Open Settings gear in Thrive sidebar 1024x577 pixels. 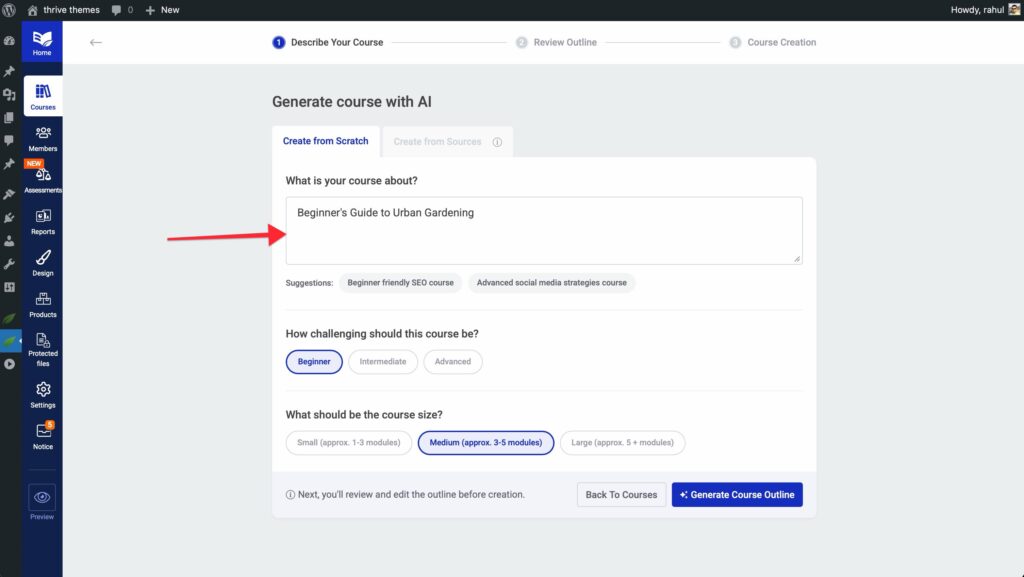[x=42, y=394]
